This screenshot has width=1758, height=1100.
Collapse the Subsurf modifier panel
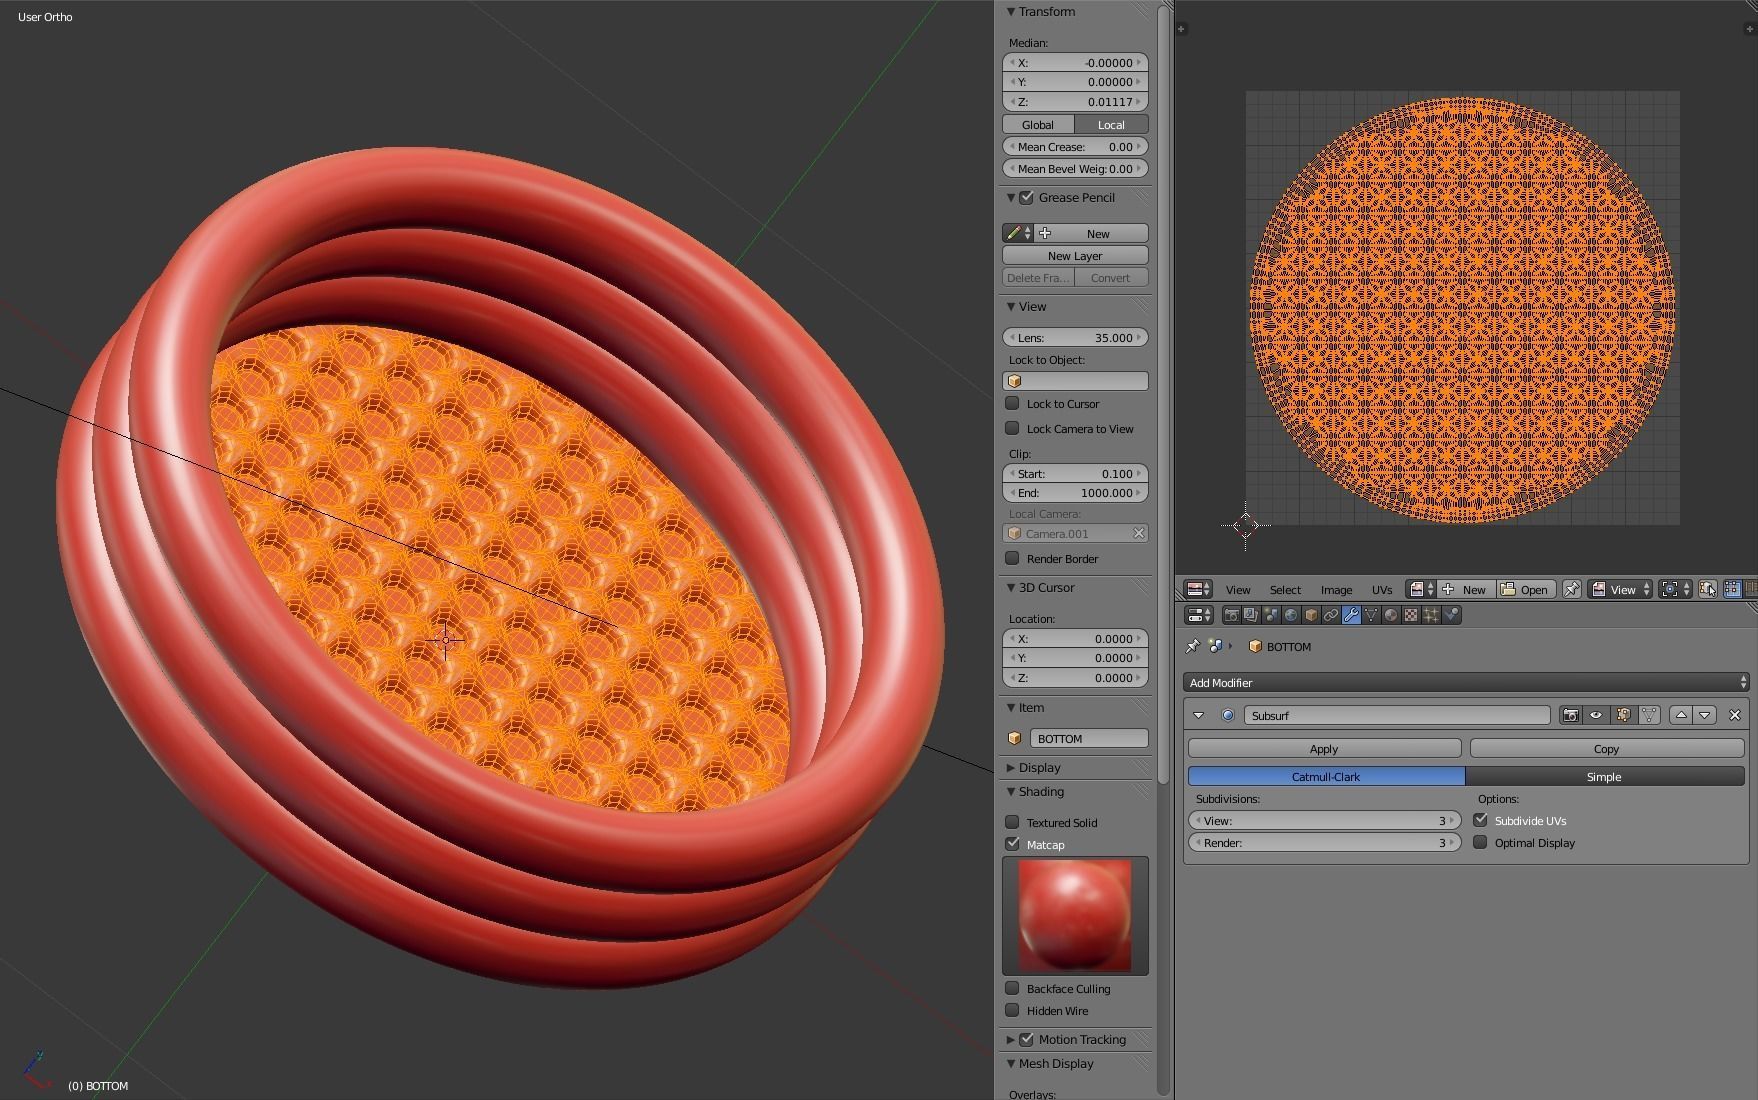pos(1198,715)
